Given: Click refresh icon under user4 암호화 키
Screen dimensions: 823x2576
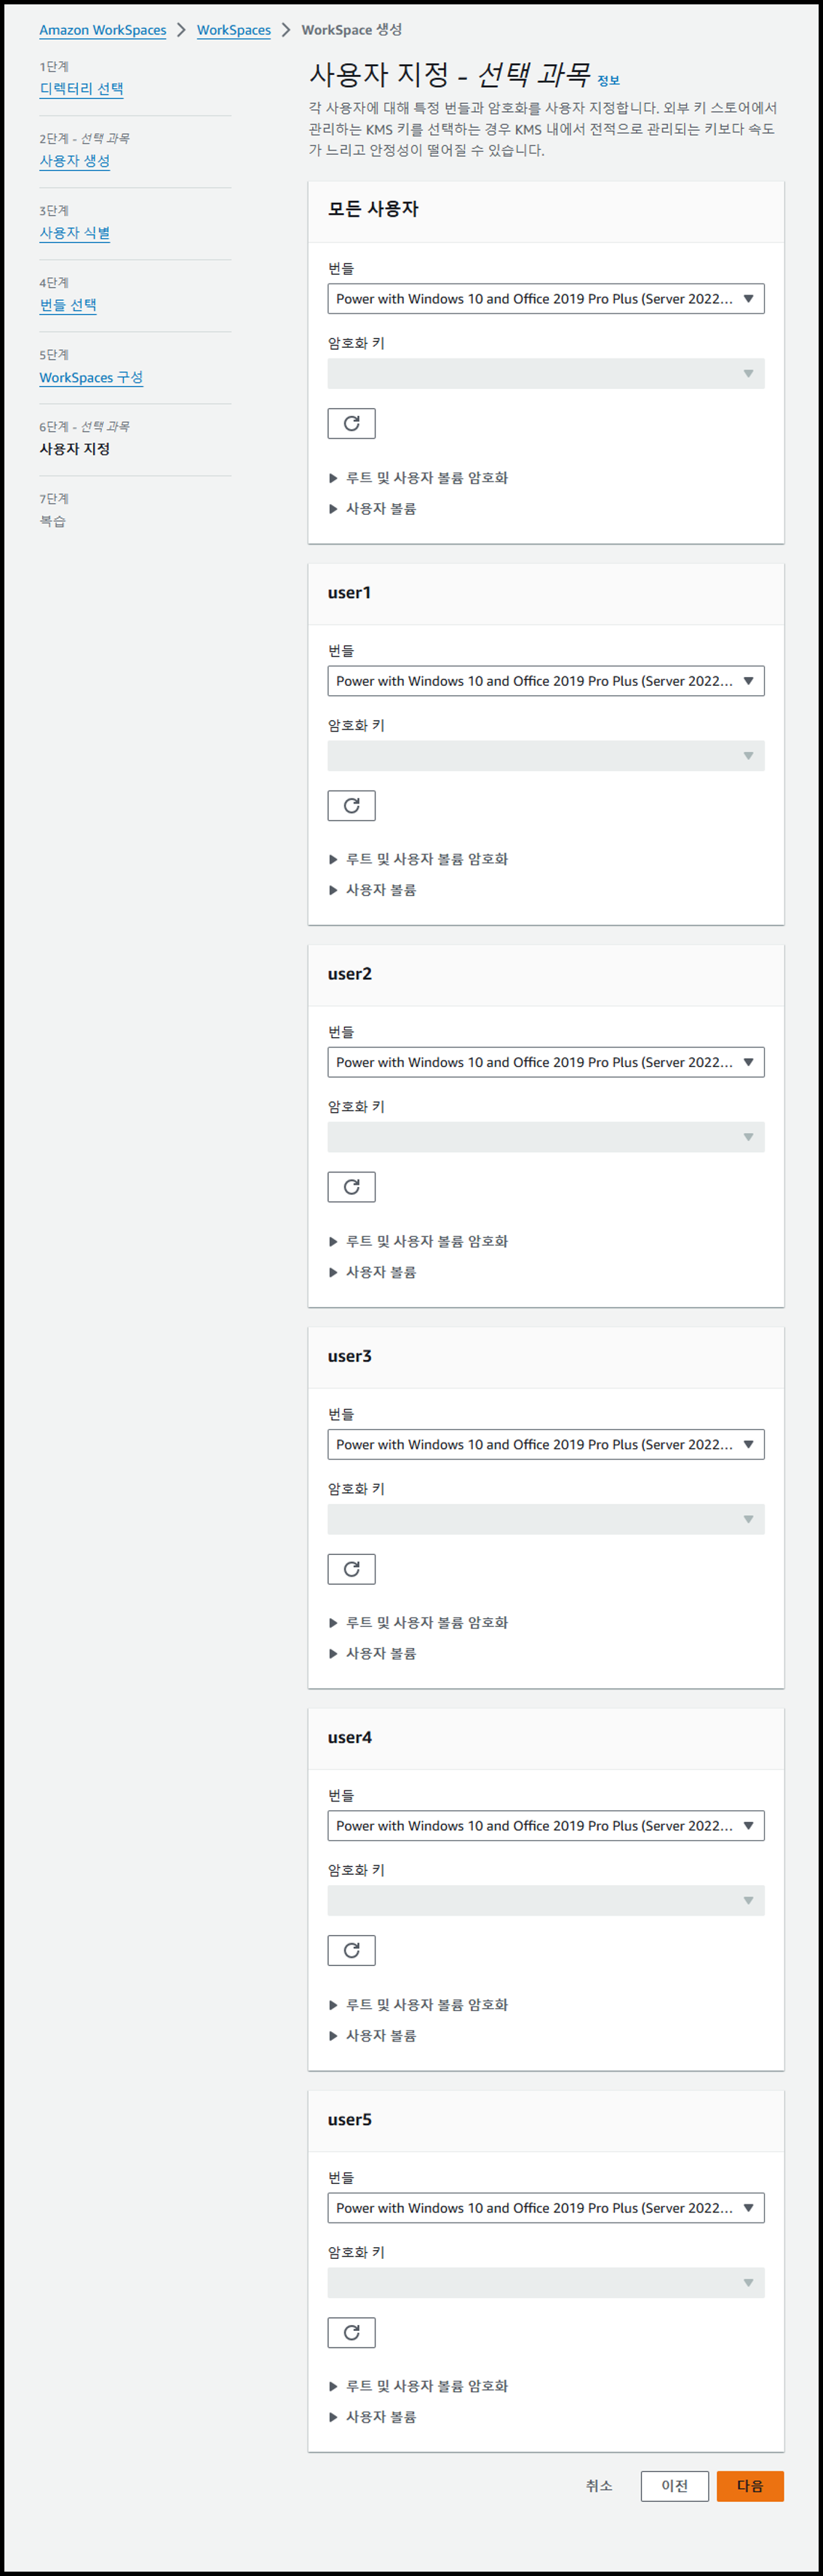Looking at the screenshot, I should (x=351, y=1950).
